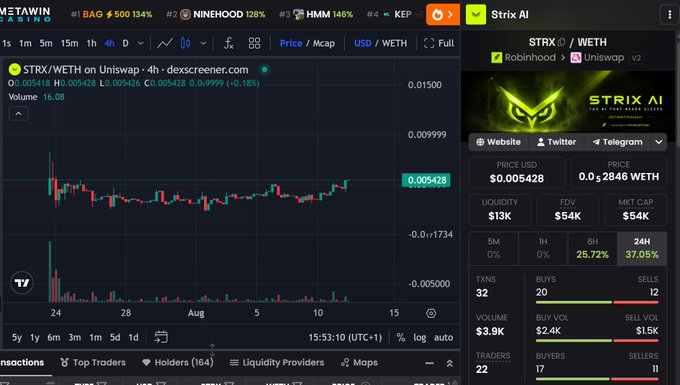This screenshot has width=680, height=385.
Task: Open the Strix AI Website link
Action: [498, 142]
